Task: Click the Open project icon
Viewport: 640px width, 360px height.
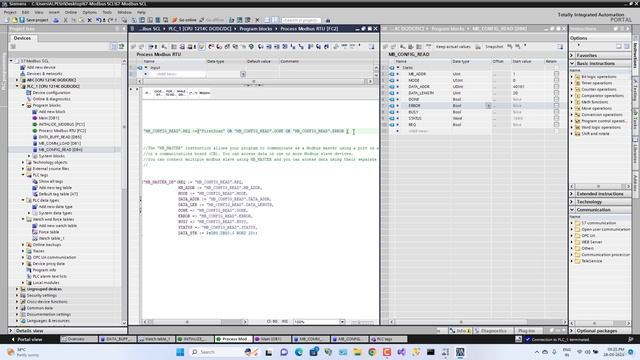Action: tap(15, 20)
